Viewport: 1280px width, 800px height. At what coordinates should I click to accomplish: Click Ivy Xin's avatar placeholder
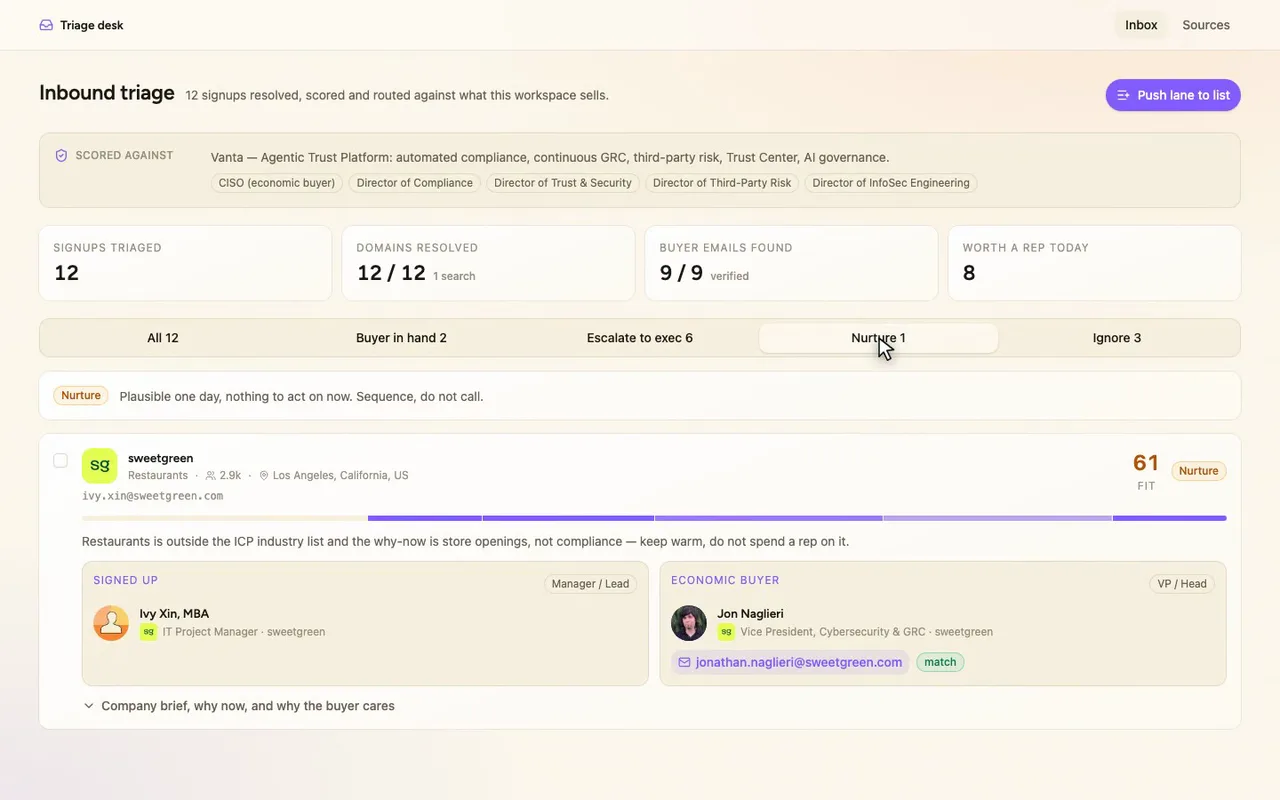[111, 623]
